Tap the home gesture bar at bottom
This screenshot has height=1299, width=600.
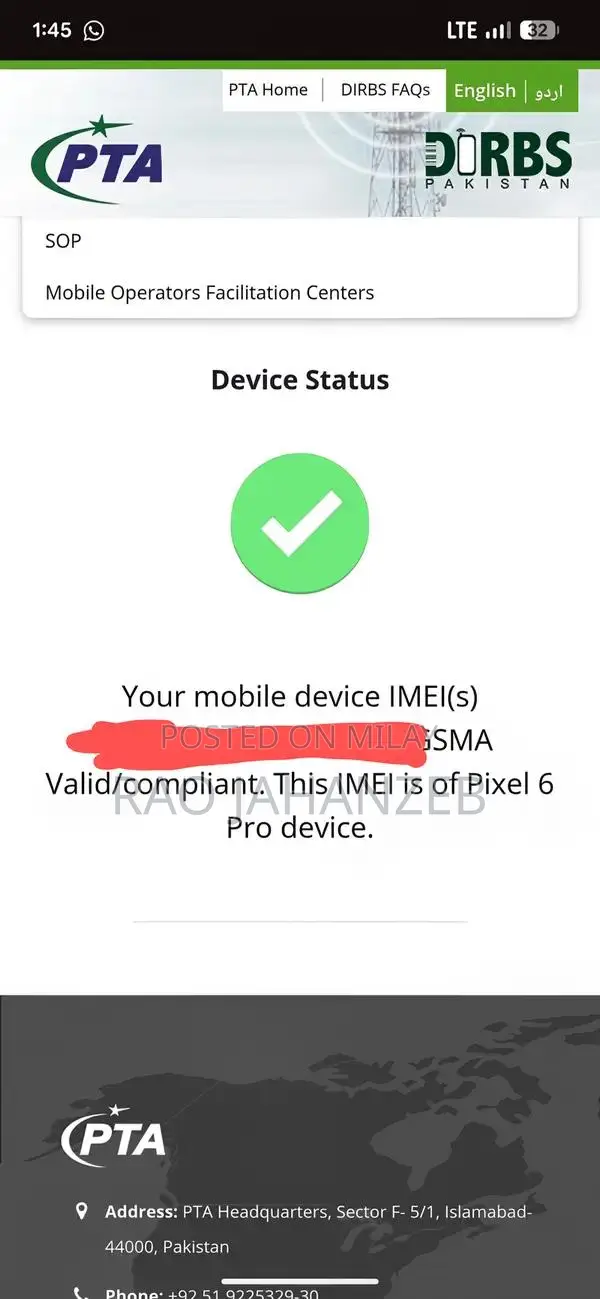click(x=300, y=1281)
